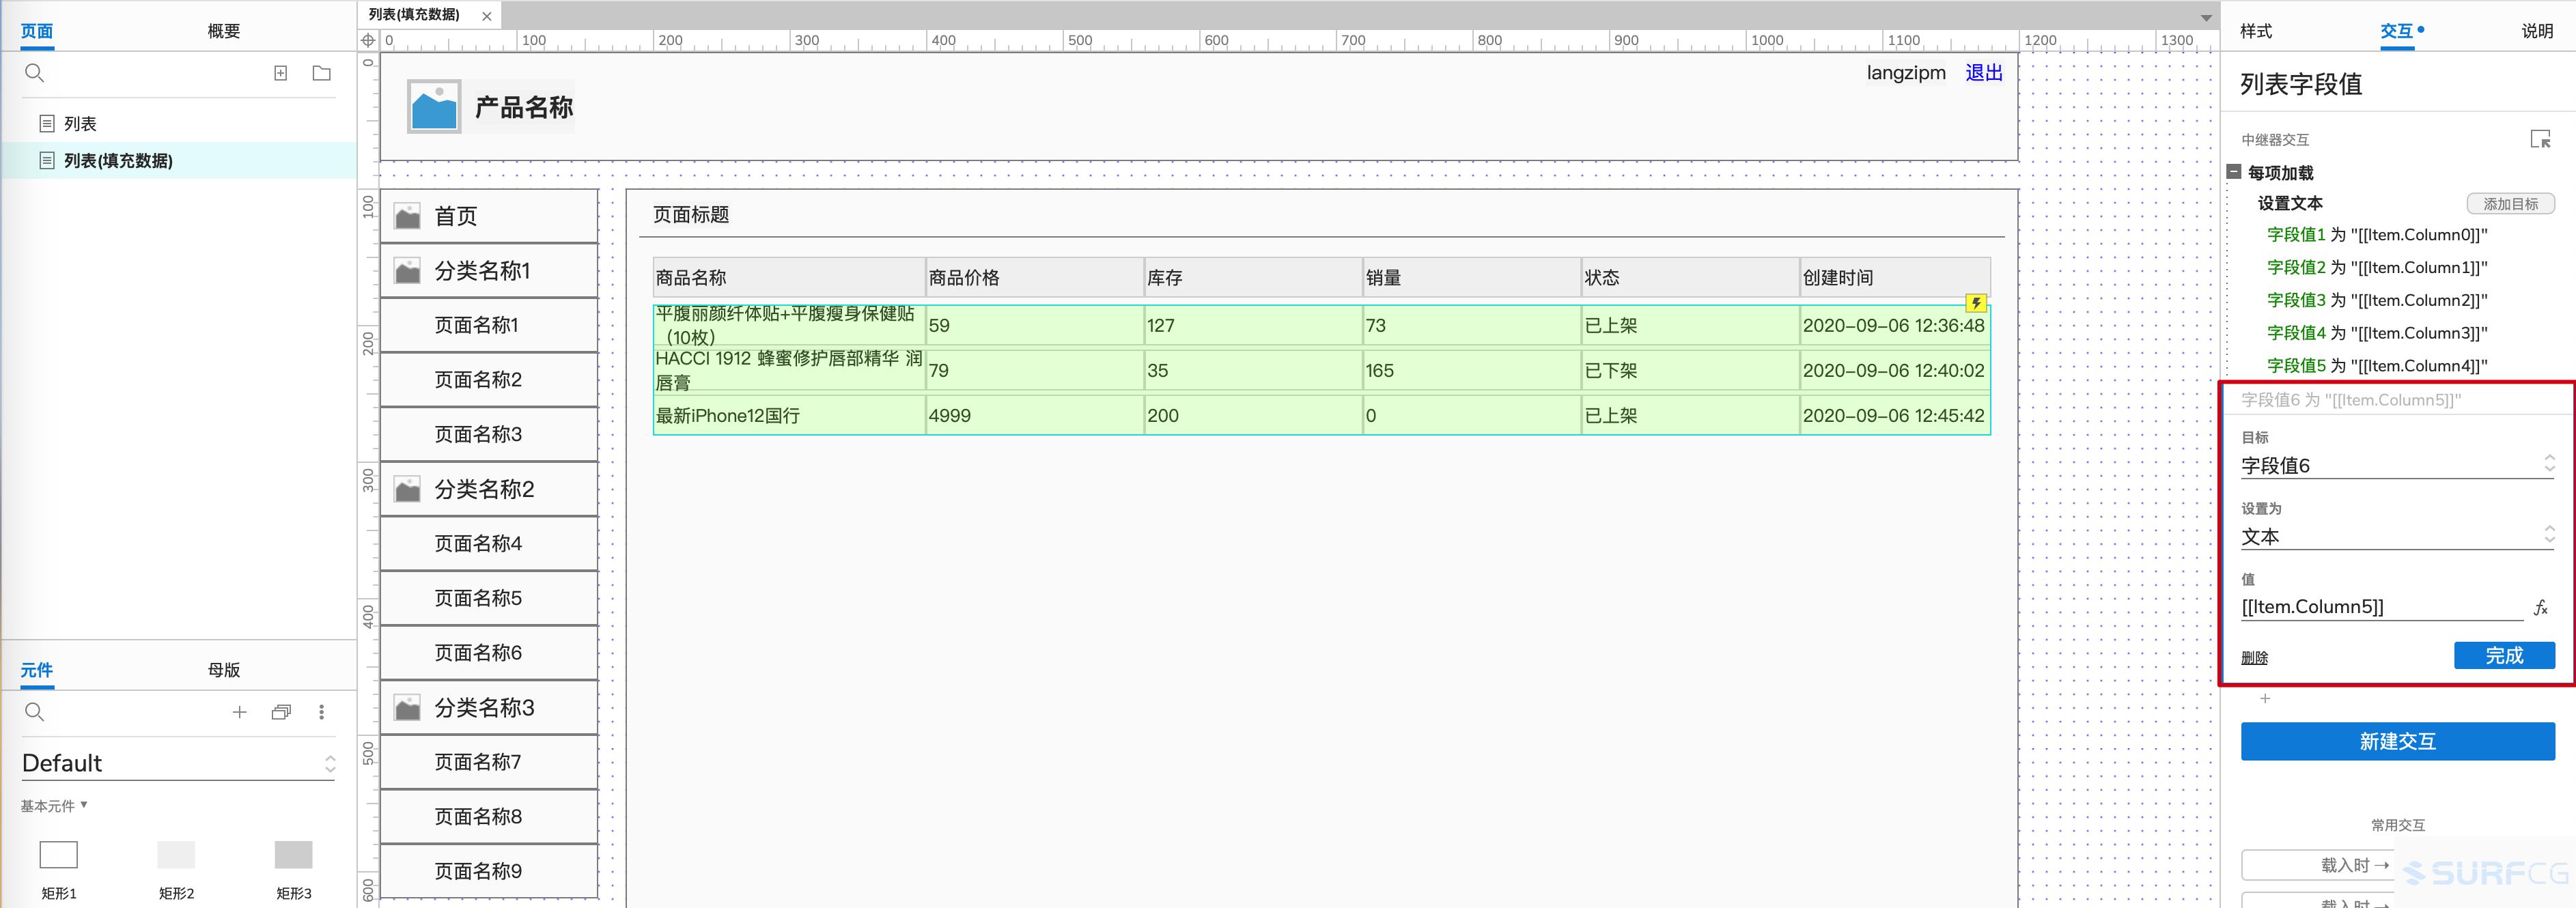The image size is (2576, 908).
Task: Click the interaction pop-out icon beside 中继器交互
Action: (2540, 139)
